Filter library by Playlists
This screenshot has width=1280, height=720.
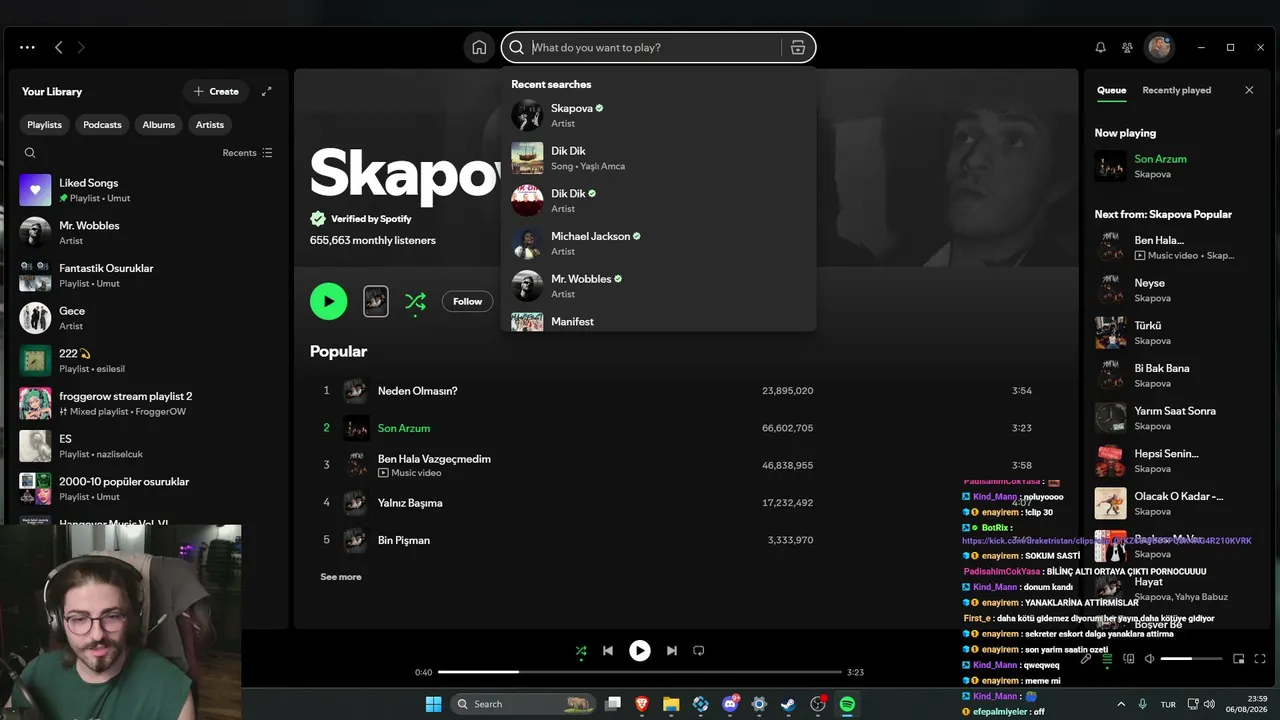pos(44,125)
